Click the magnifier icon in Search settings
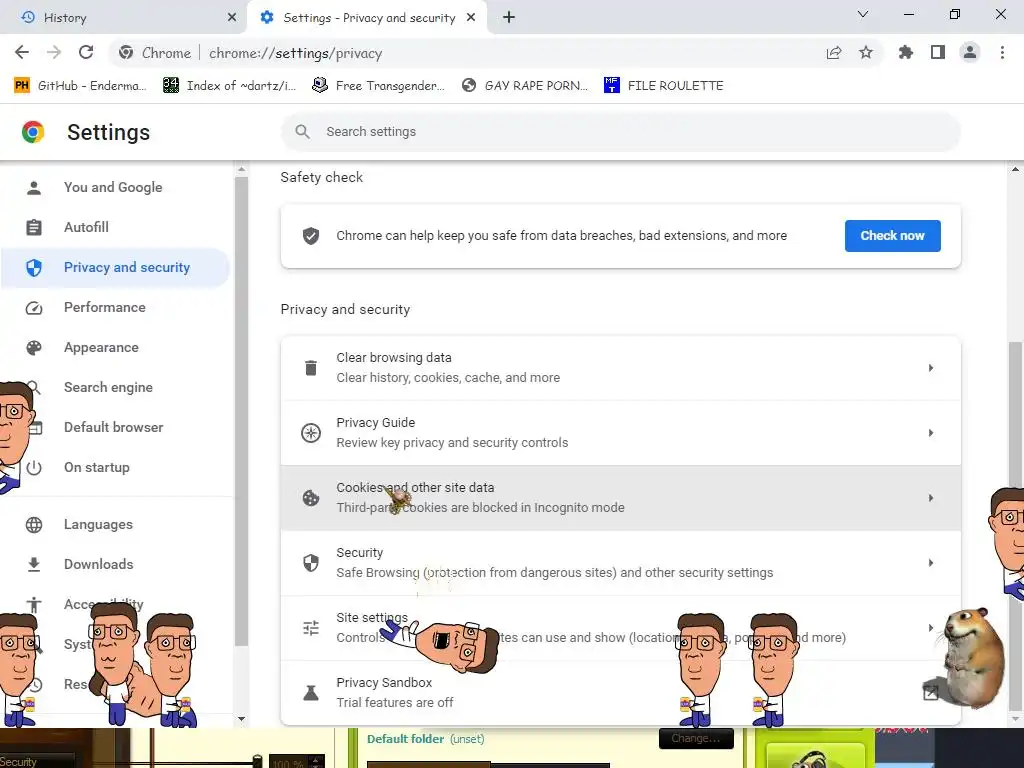Screen dimensions: 1024x768 coord(302,132)
